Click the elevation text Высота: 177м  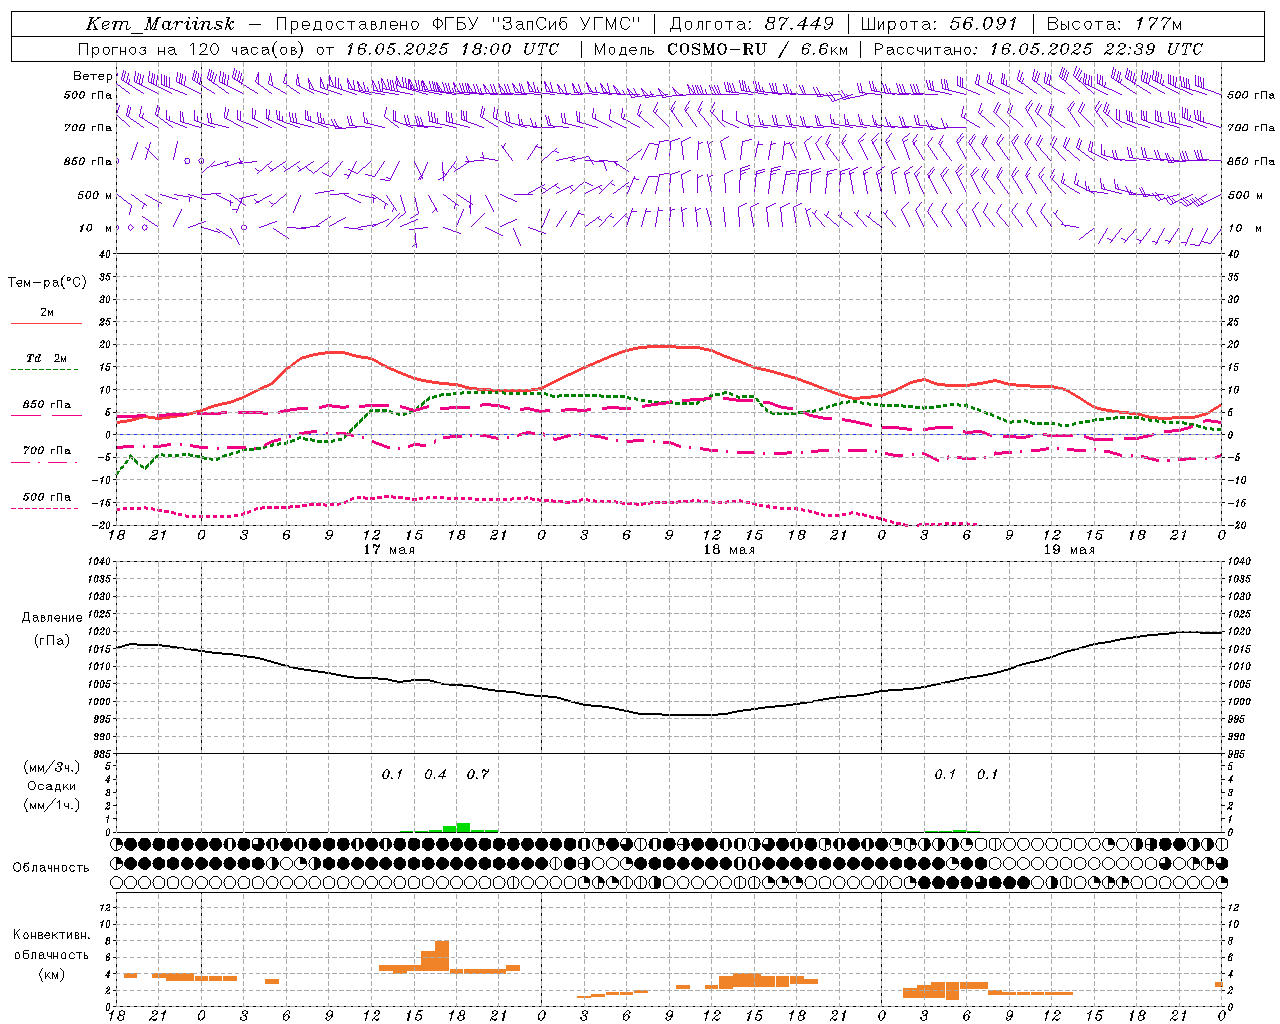pos(1114,24)
